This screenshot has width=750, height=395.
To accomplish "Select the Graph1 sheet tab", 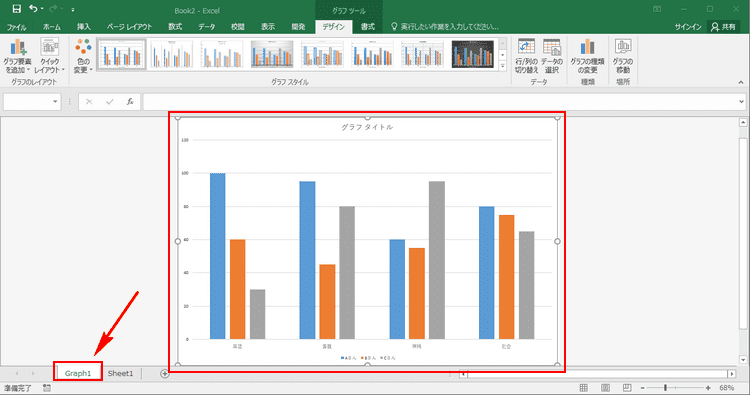I will [77, 373].
